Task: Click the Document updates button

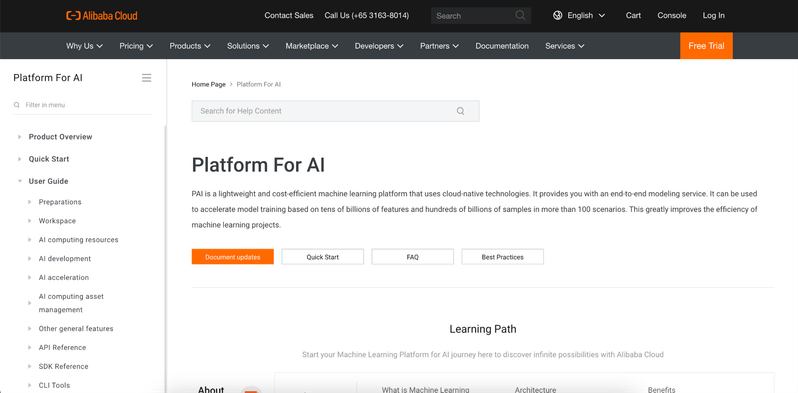Action: (x=233, y=257)
